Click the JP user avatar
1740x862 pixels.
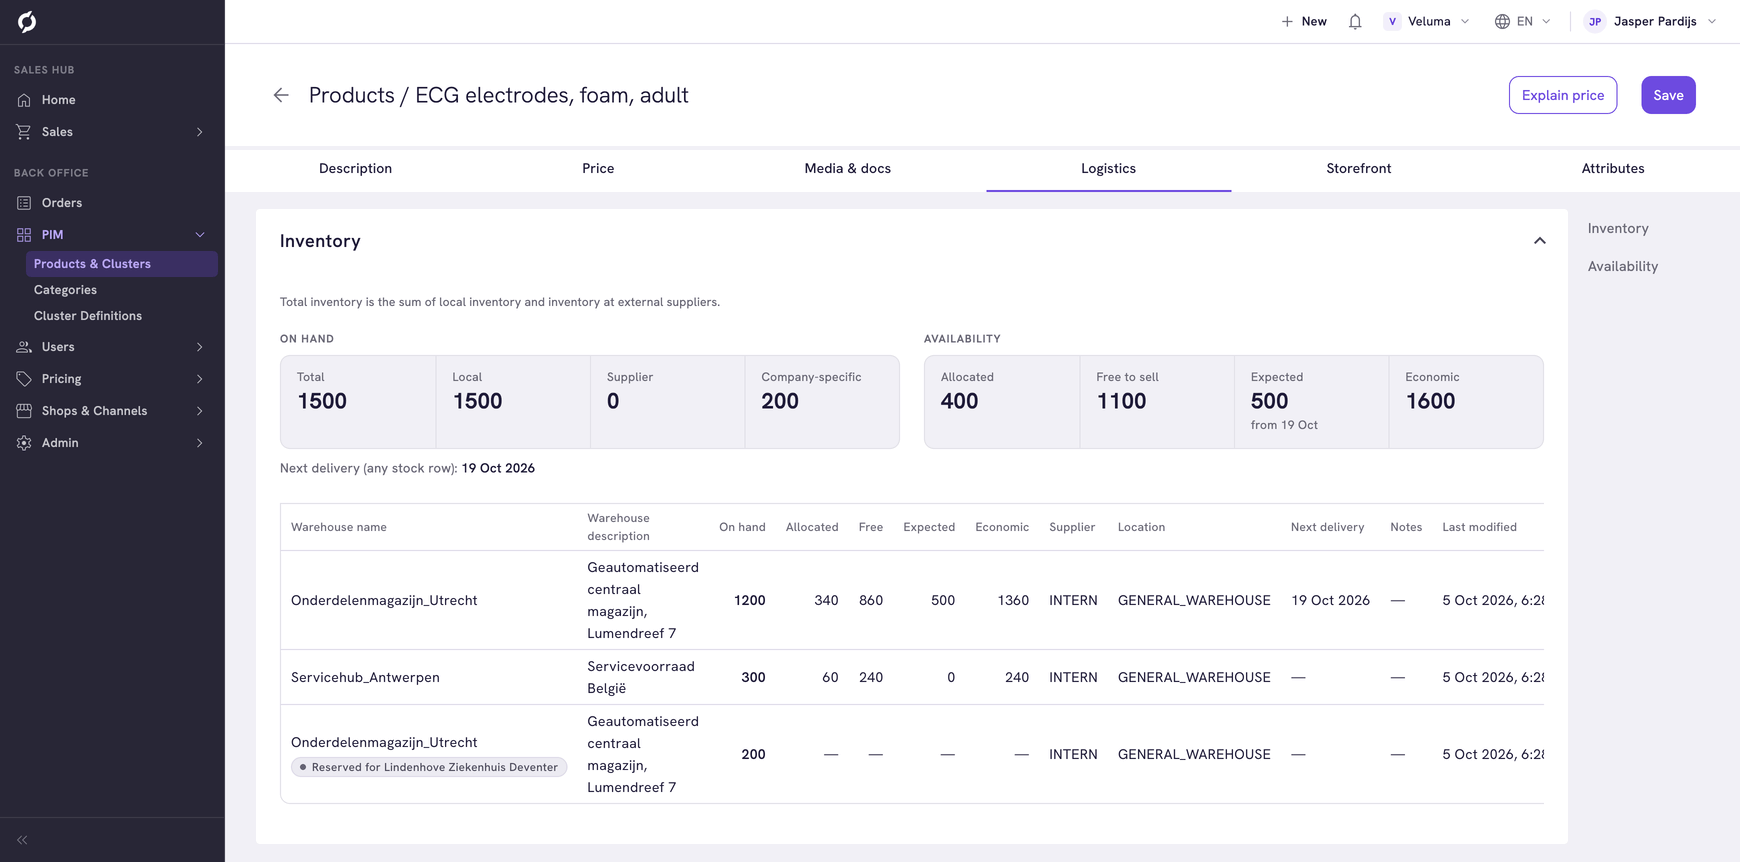coord(1595,21)
